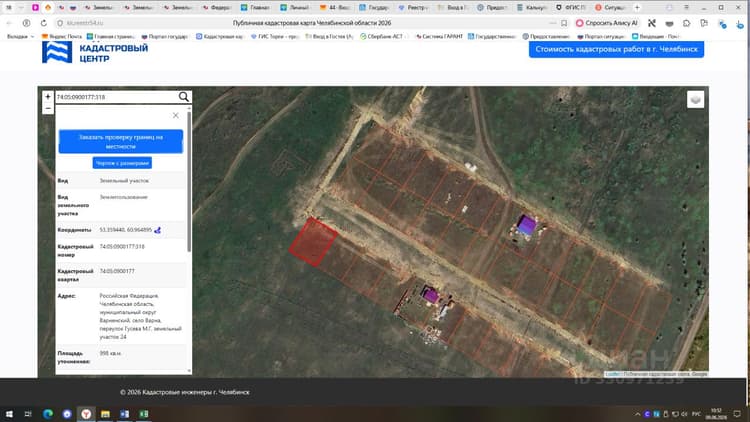Image resolution: width=750 pixels, height=422 pixels.
Task: Click the magnifier search icon in map search box
Action: click(x=184, y=97)
